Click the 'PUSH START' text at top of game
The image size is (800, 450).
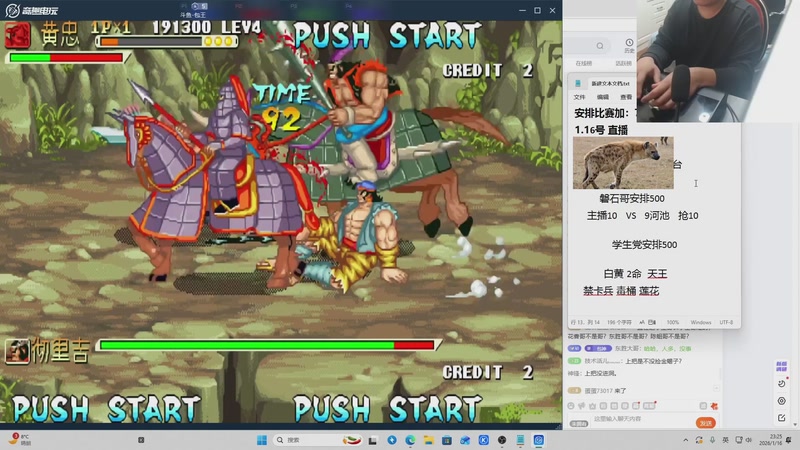[x=387, y=35]
